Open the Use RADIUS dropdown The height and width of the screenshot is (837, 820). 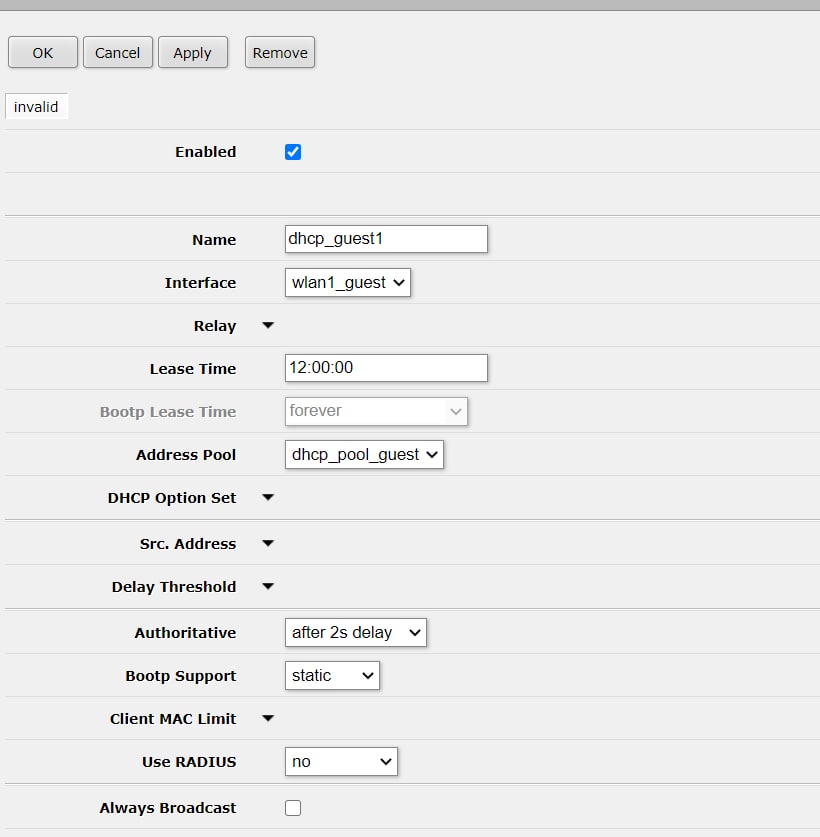[341, 762]
